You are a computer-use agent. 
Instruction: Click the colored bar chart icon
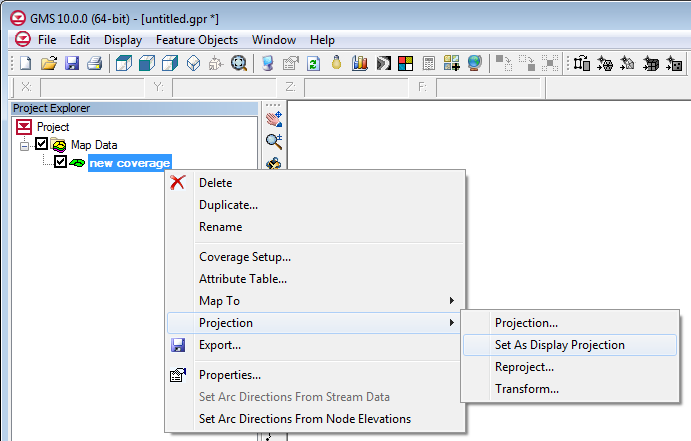[x=360, y=63]
